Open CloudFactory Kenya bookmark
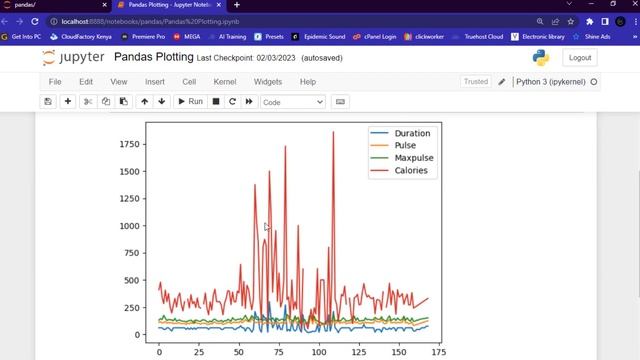 [x=81, y=37]
